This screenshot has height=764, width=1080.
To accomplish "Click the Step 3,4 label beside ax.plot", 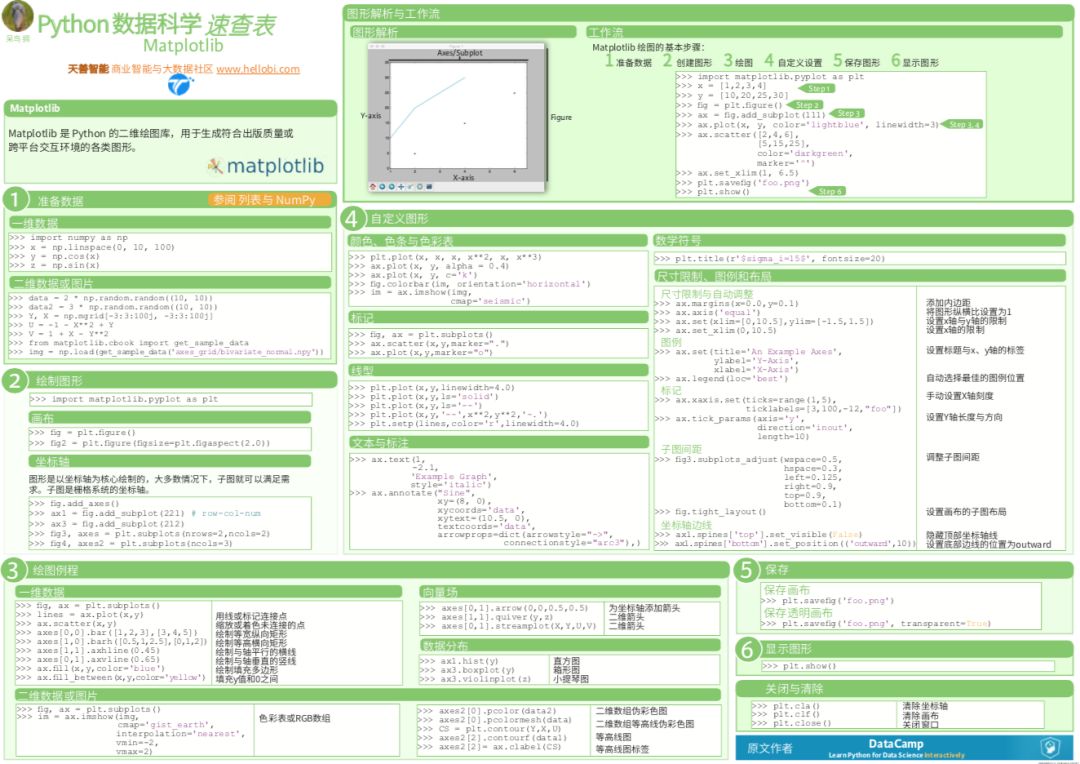I will [x=962, y=125].
